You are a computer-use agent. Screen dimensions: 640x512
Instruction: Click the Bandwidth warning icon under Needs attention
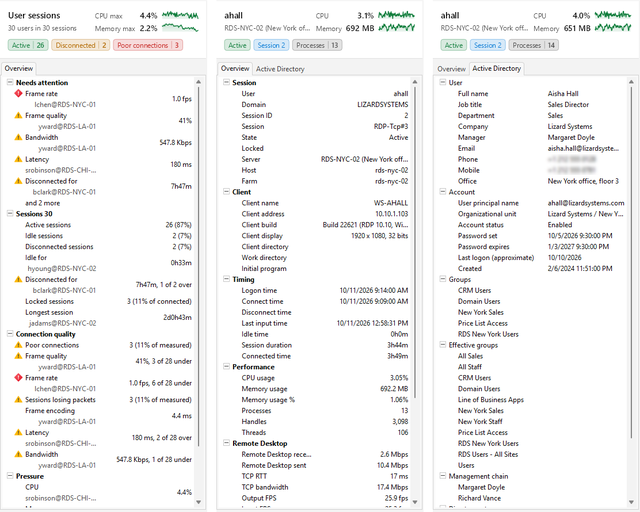[18, 137]
